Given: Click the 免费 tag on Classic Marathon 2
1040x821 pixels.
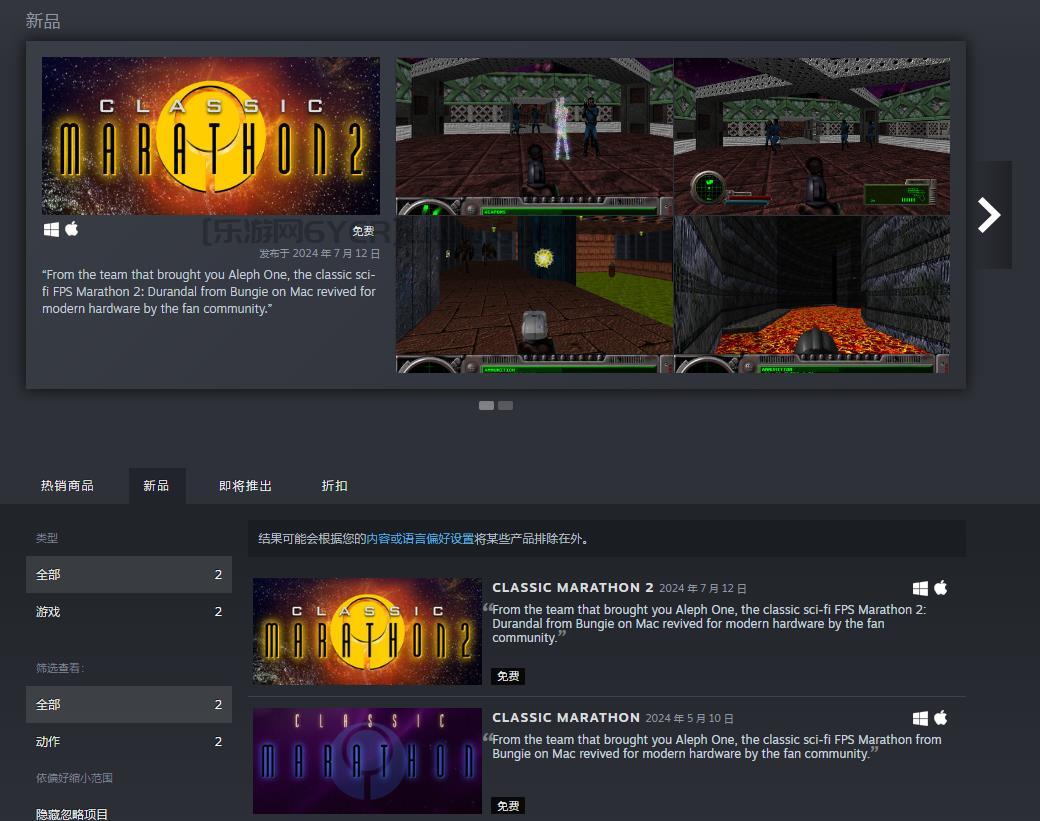Looking at the screenshot, I should click(x=508, y=677).
